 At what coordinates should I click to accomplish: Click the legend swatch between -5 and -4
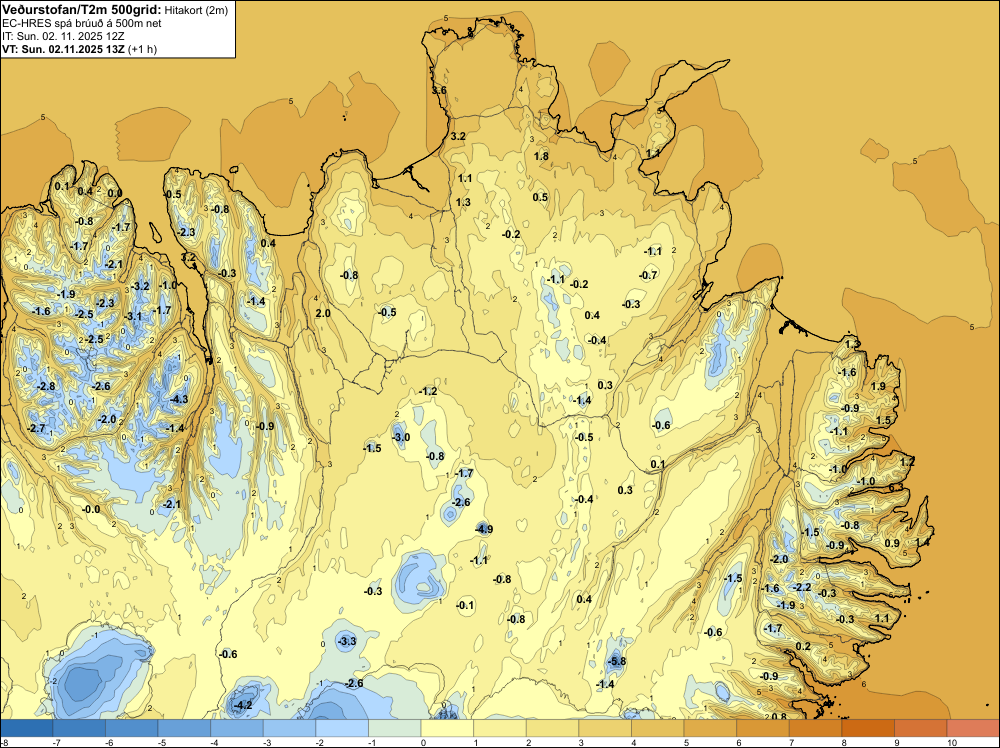point(184,728)
